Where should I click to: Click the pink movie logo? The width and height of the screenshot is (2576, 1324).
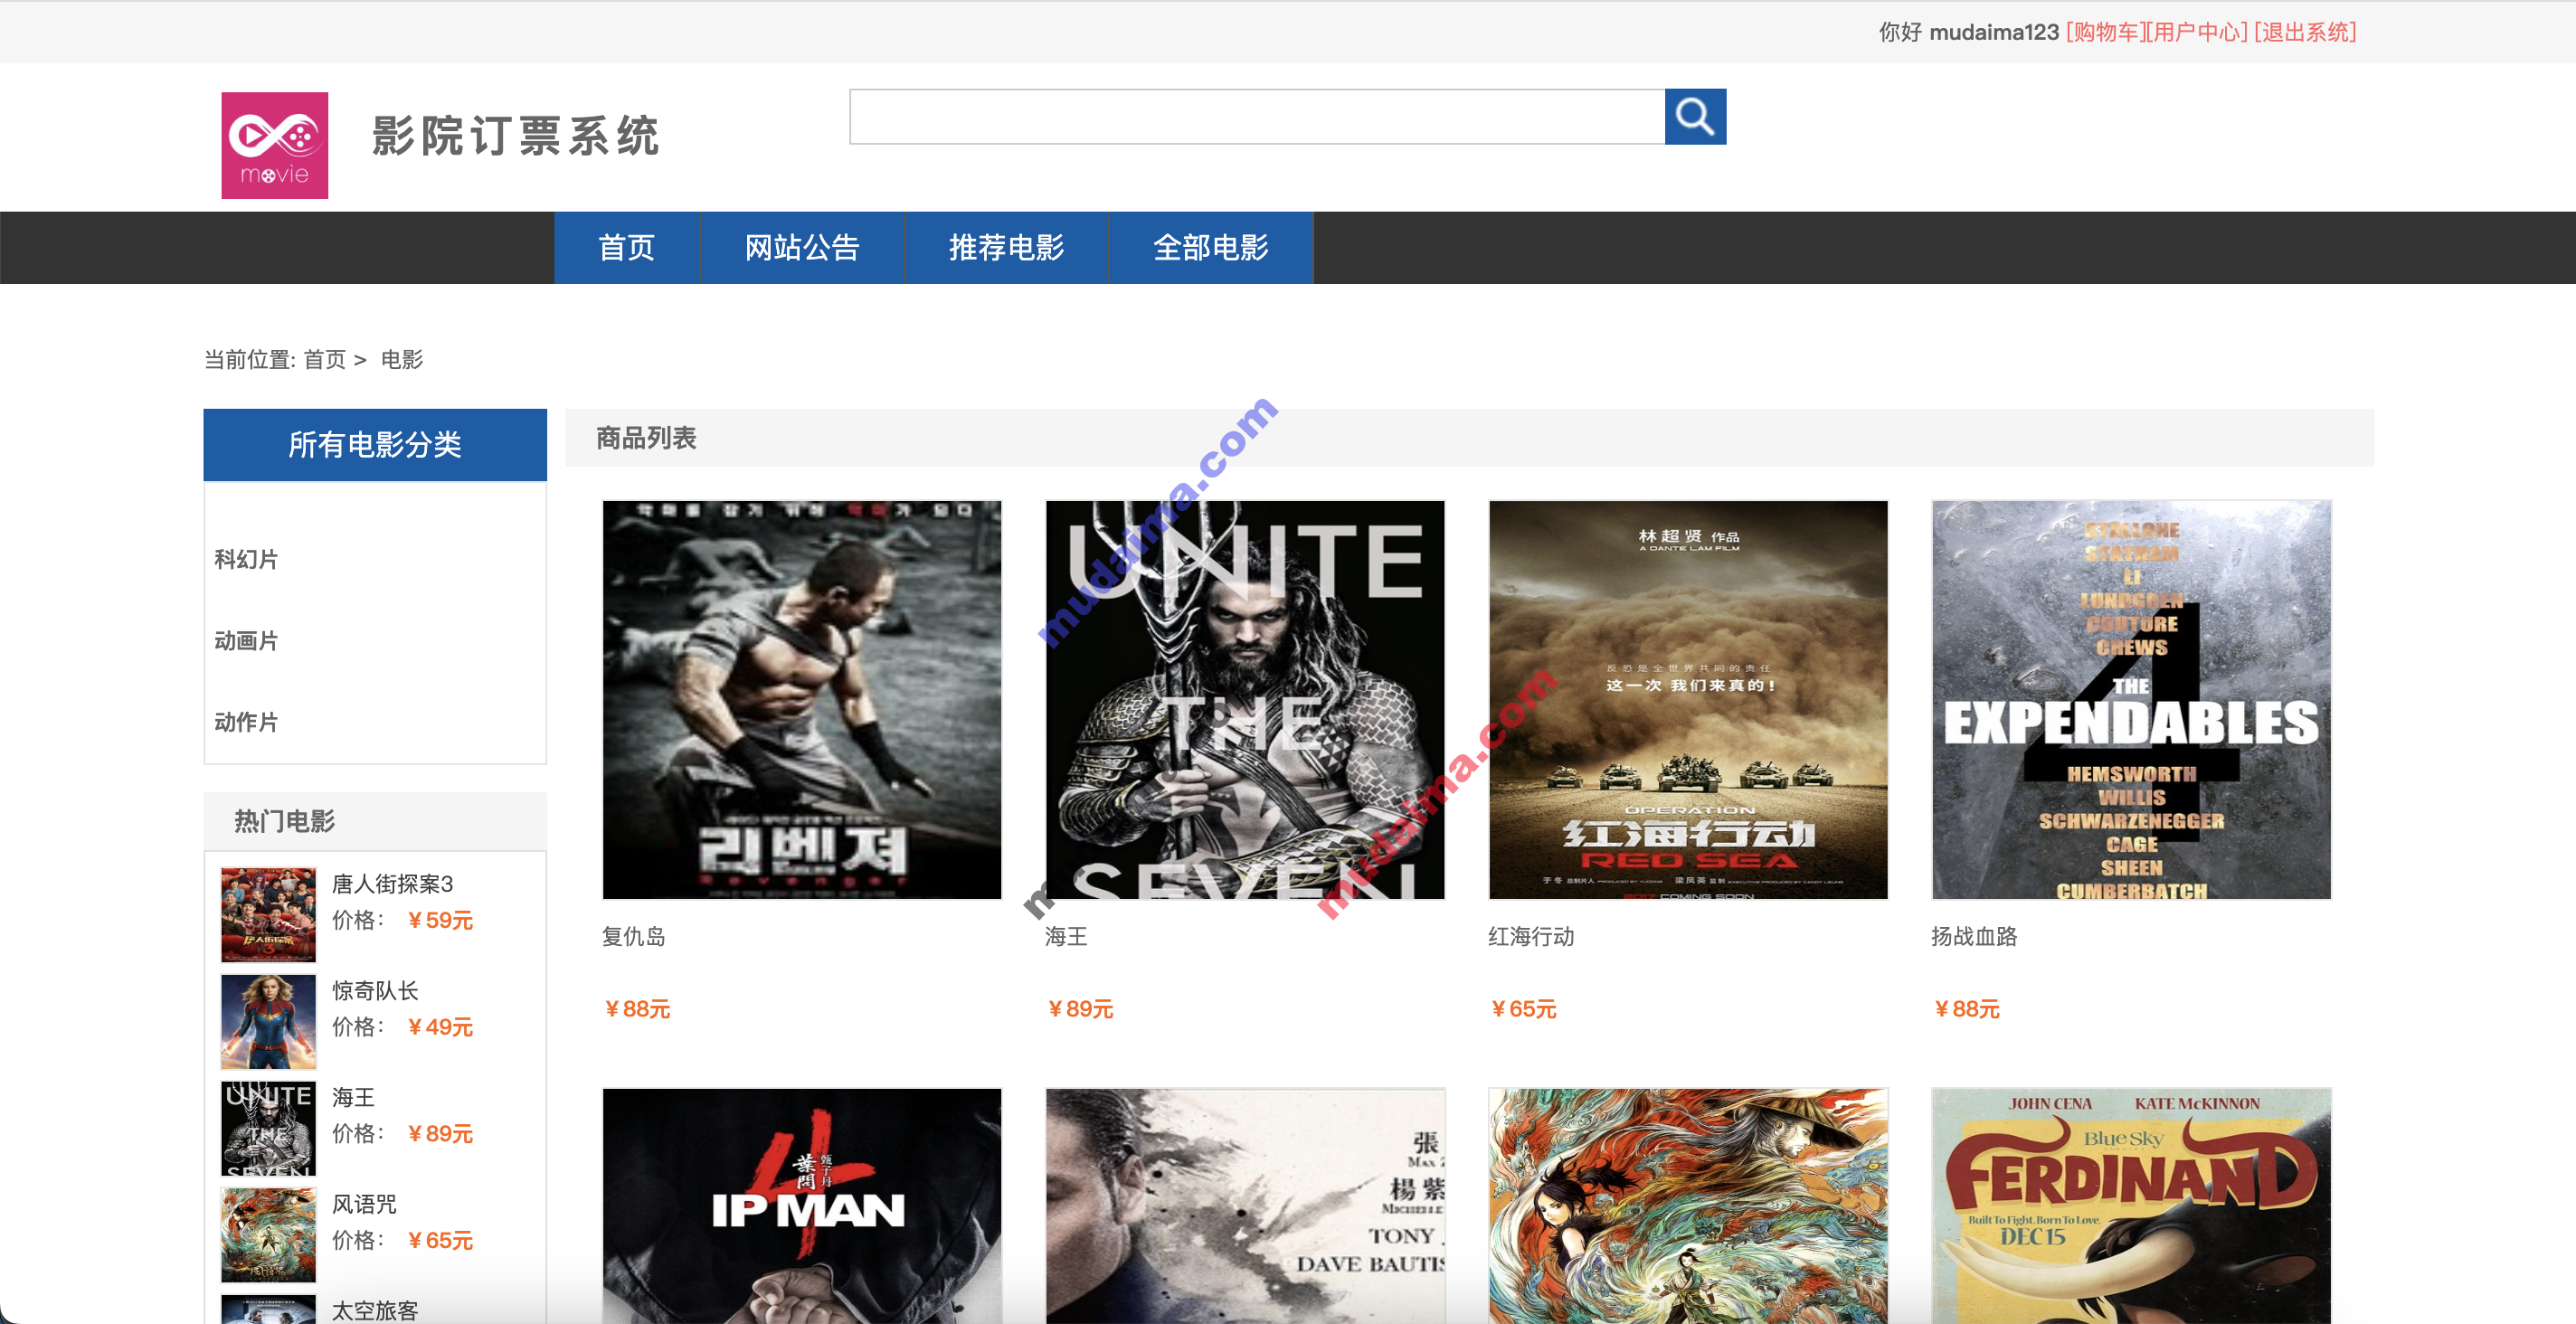(275, 145)
